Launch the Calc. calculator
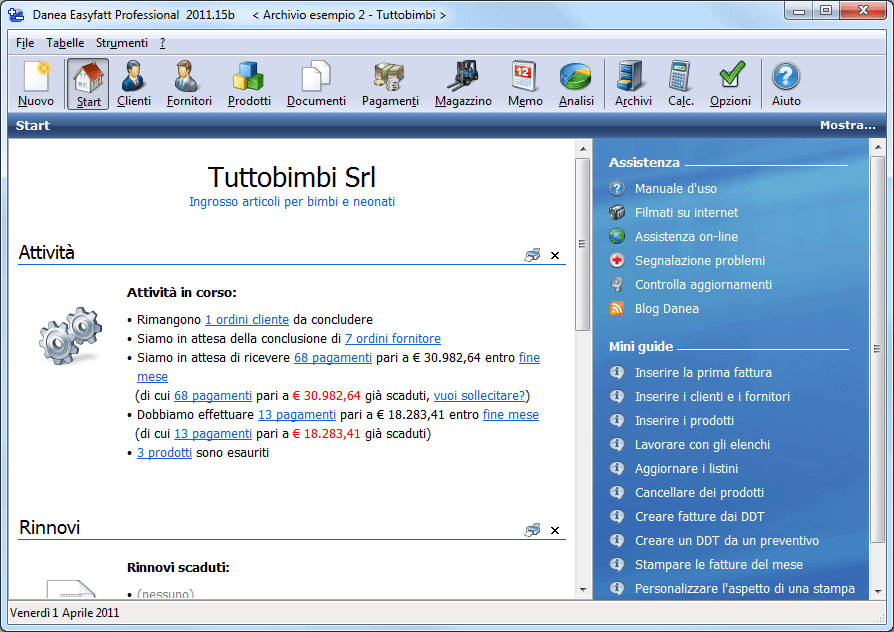Screen dimensions: 894x632 tap(681, 84)
